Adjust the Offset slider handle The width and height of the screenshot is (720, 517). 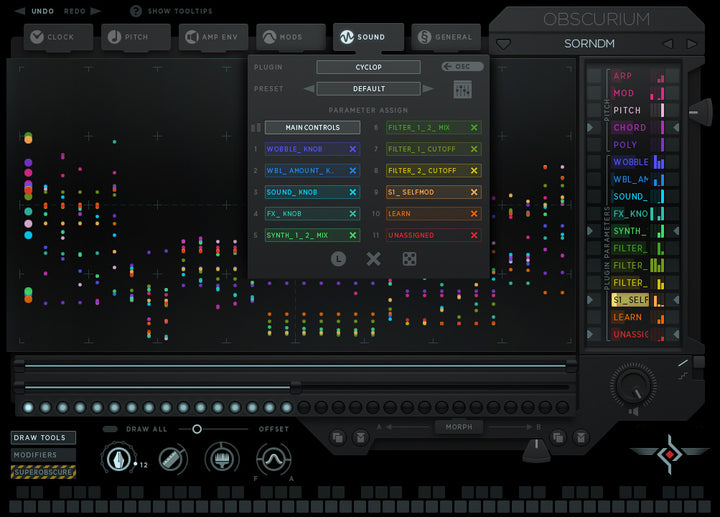pos(197,429)
